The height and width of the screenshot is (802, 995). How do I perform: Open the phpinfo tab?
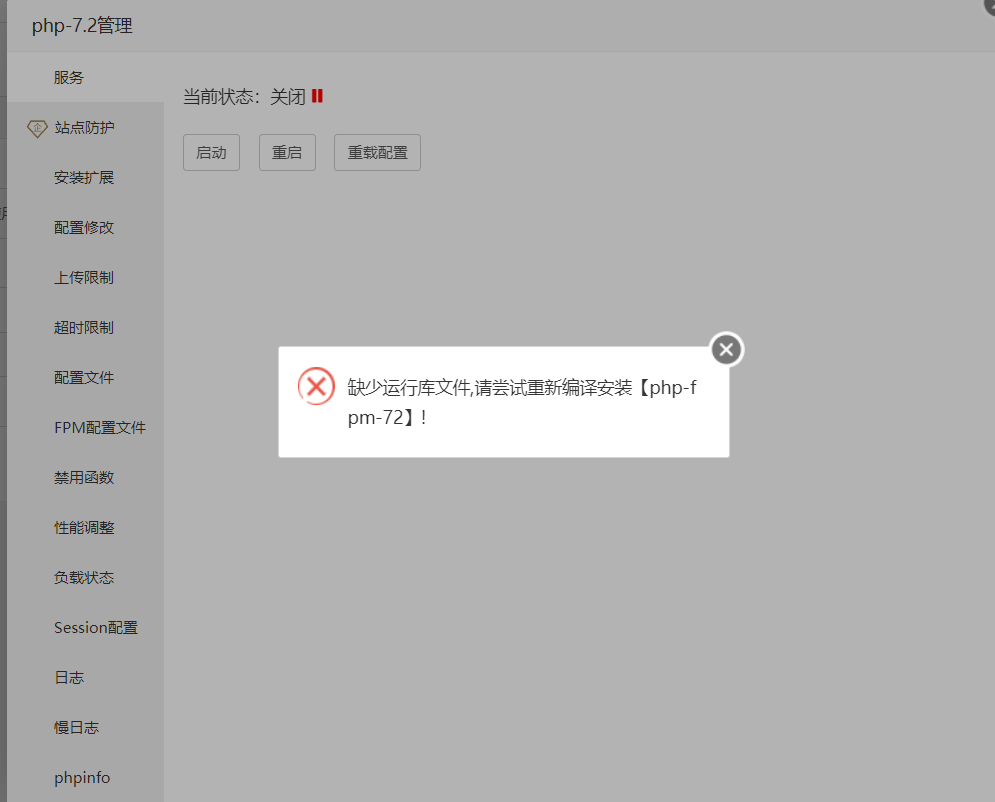pyautogui.click(x=86, y=778)
